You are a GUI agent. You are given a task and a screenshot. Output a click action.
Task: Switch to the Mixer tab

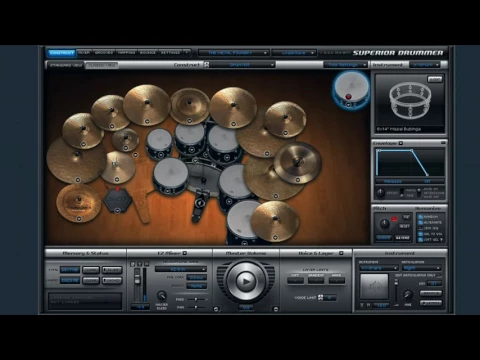click(84, 53)
